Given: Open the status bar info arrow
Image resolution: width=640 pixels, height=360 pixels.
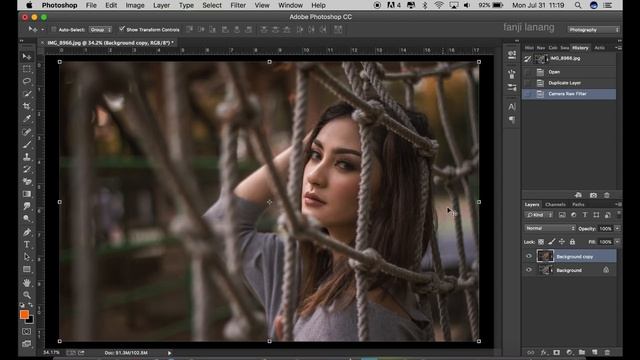Looking at the screenshot, I should pyautogui.click(x=169, y=353).
